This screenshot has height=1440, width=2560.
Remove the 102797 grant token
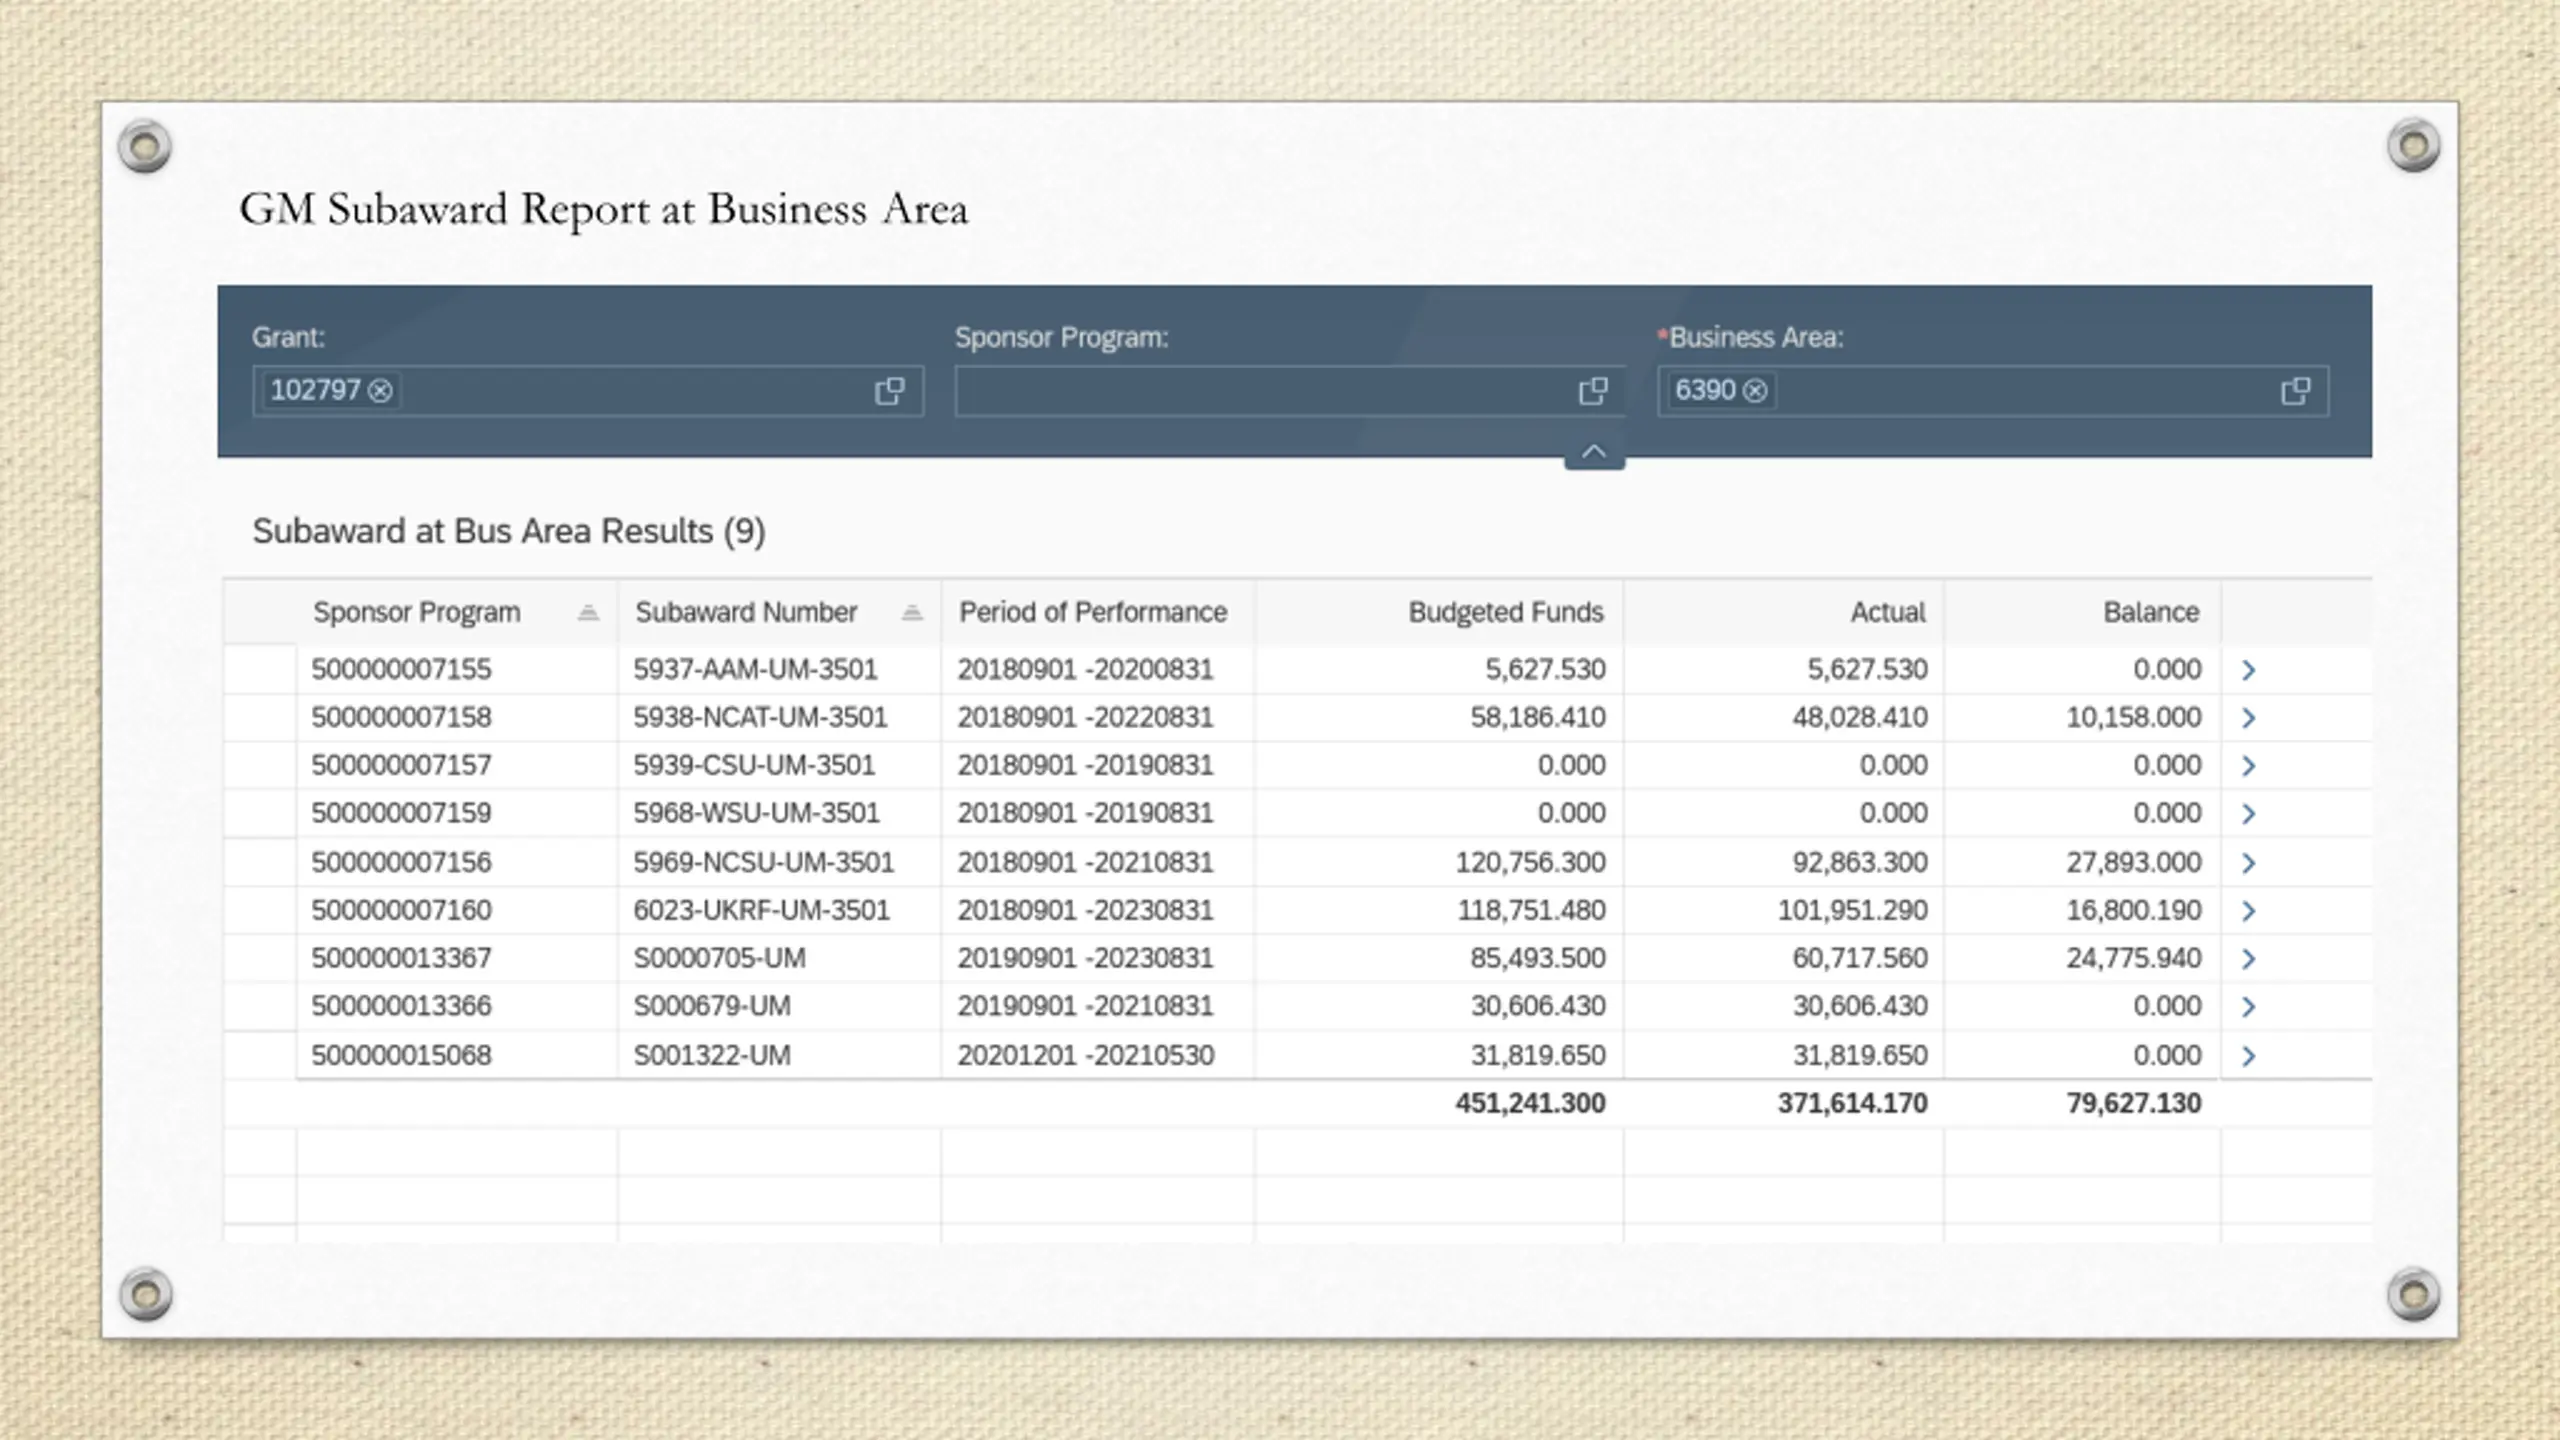[x=380, y=391]
